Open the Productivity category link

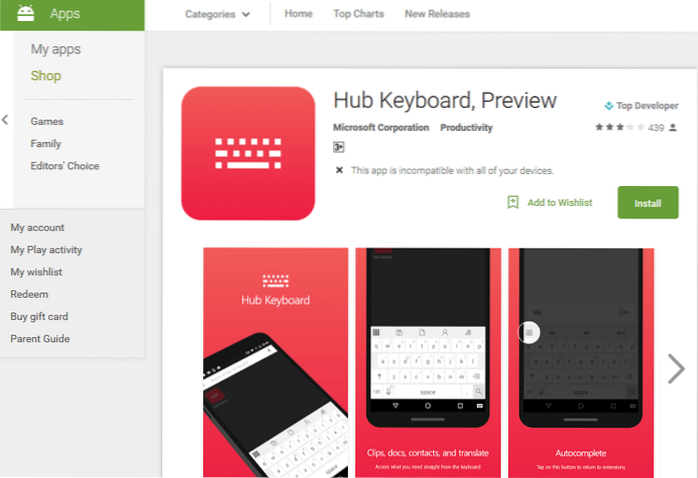pos(466,128)
